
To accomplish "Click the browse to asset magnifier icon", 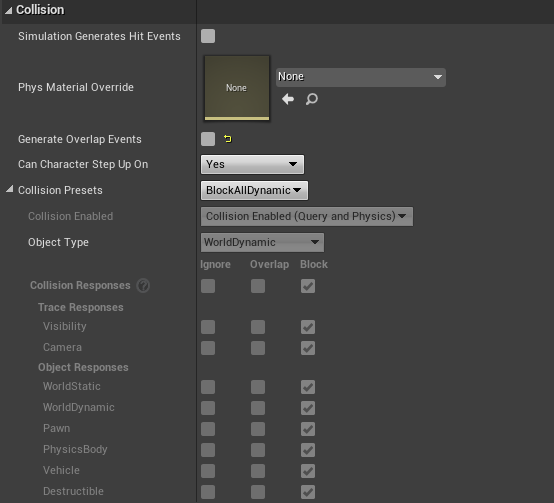I will 311,99.
